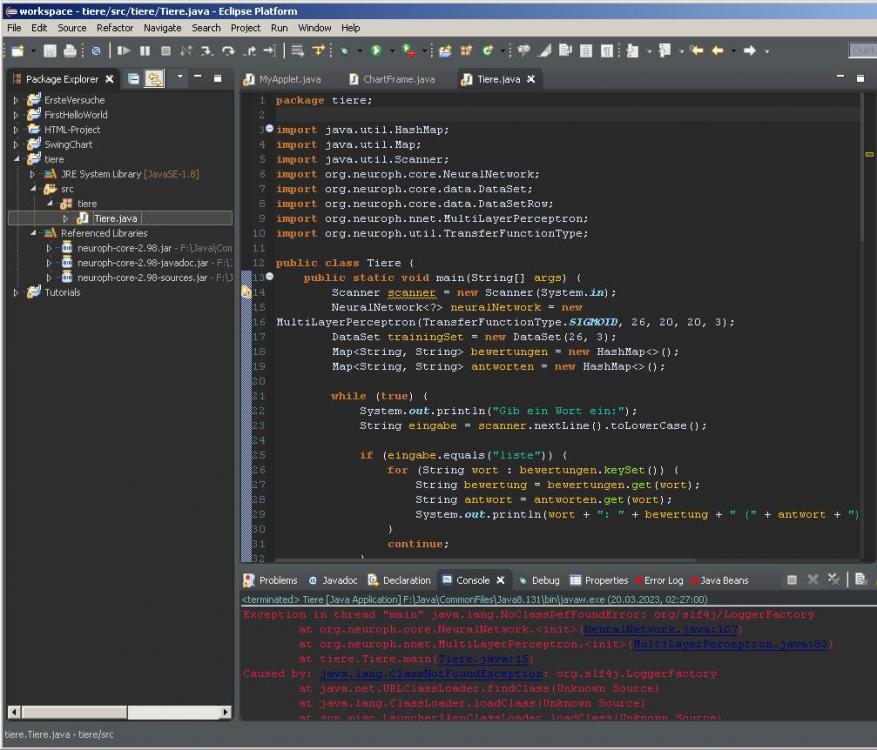The image size is (877, 750).
Task: Clear the Console with the clear icon
Action: pos(860,579)
